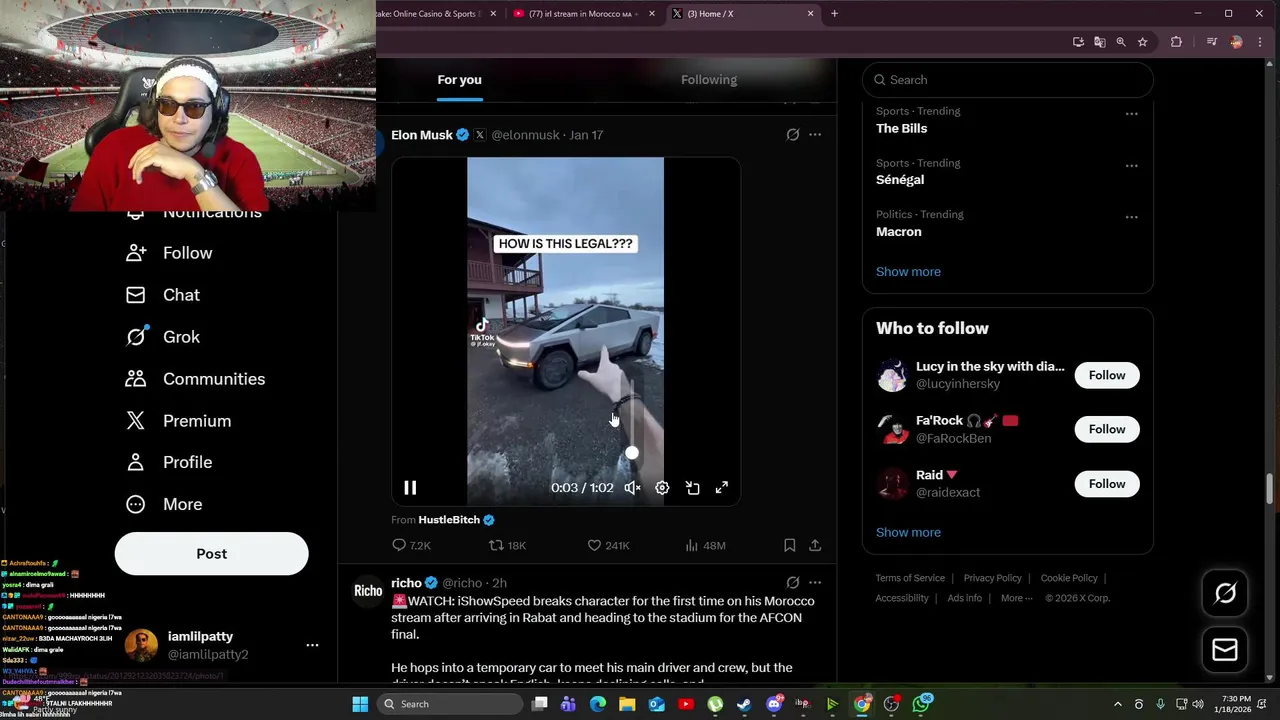Click the Grok icon on Elon Musk's post

(793, 135)
